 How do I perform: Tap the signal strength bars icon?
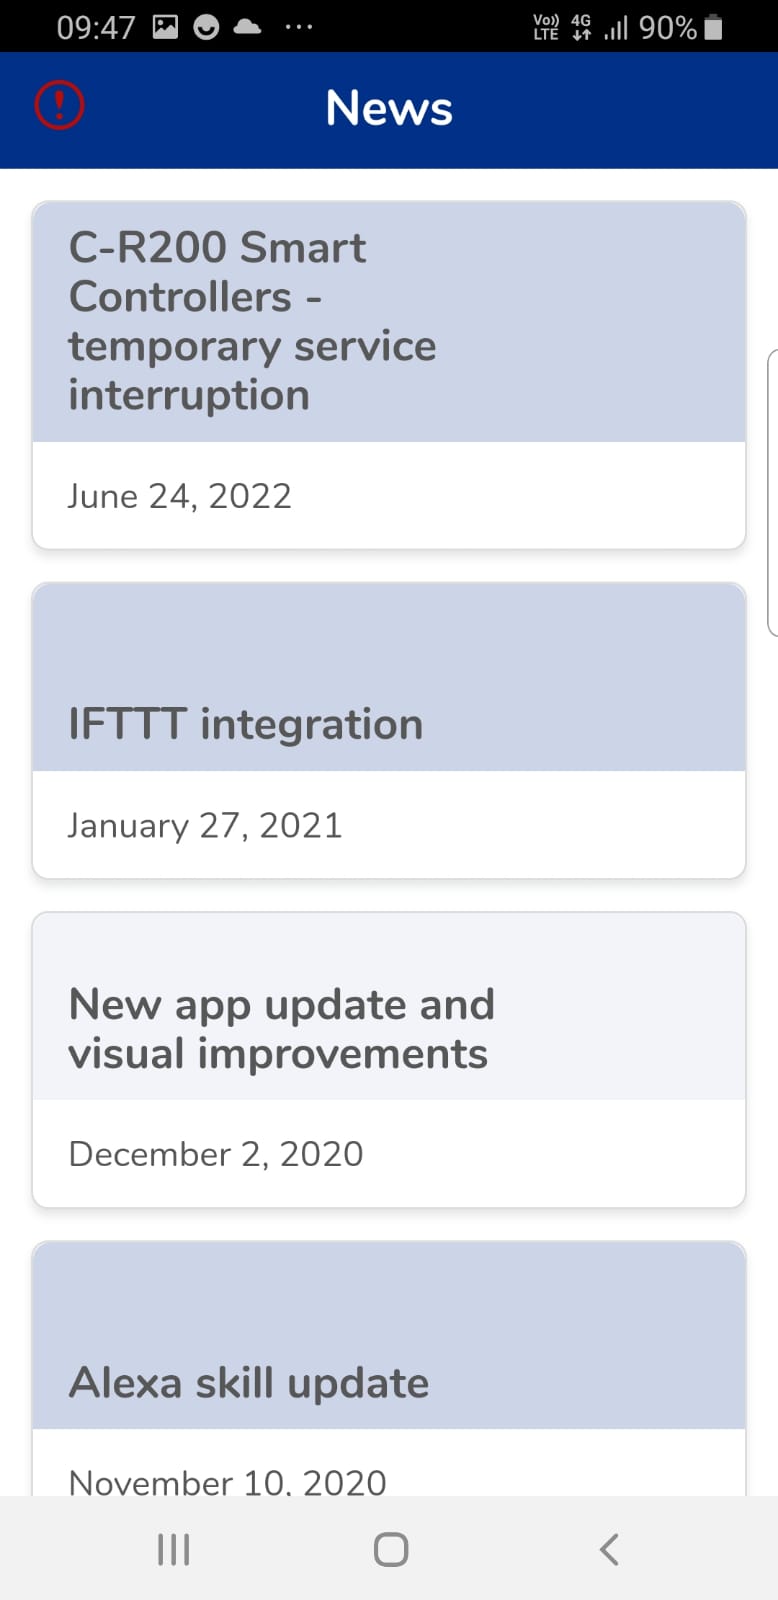pos(616,27)
